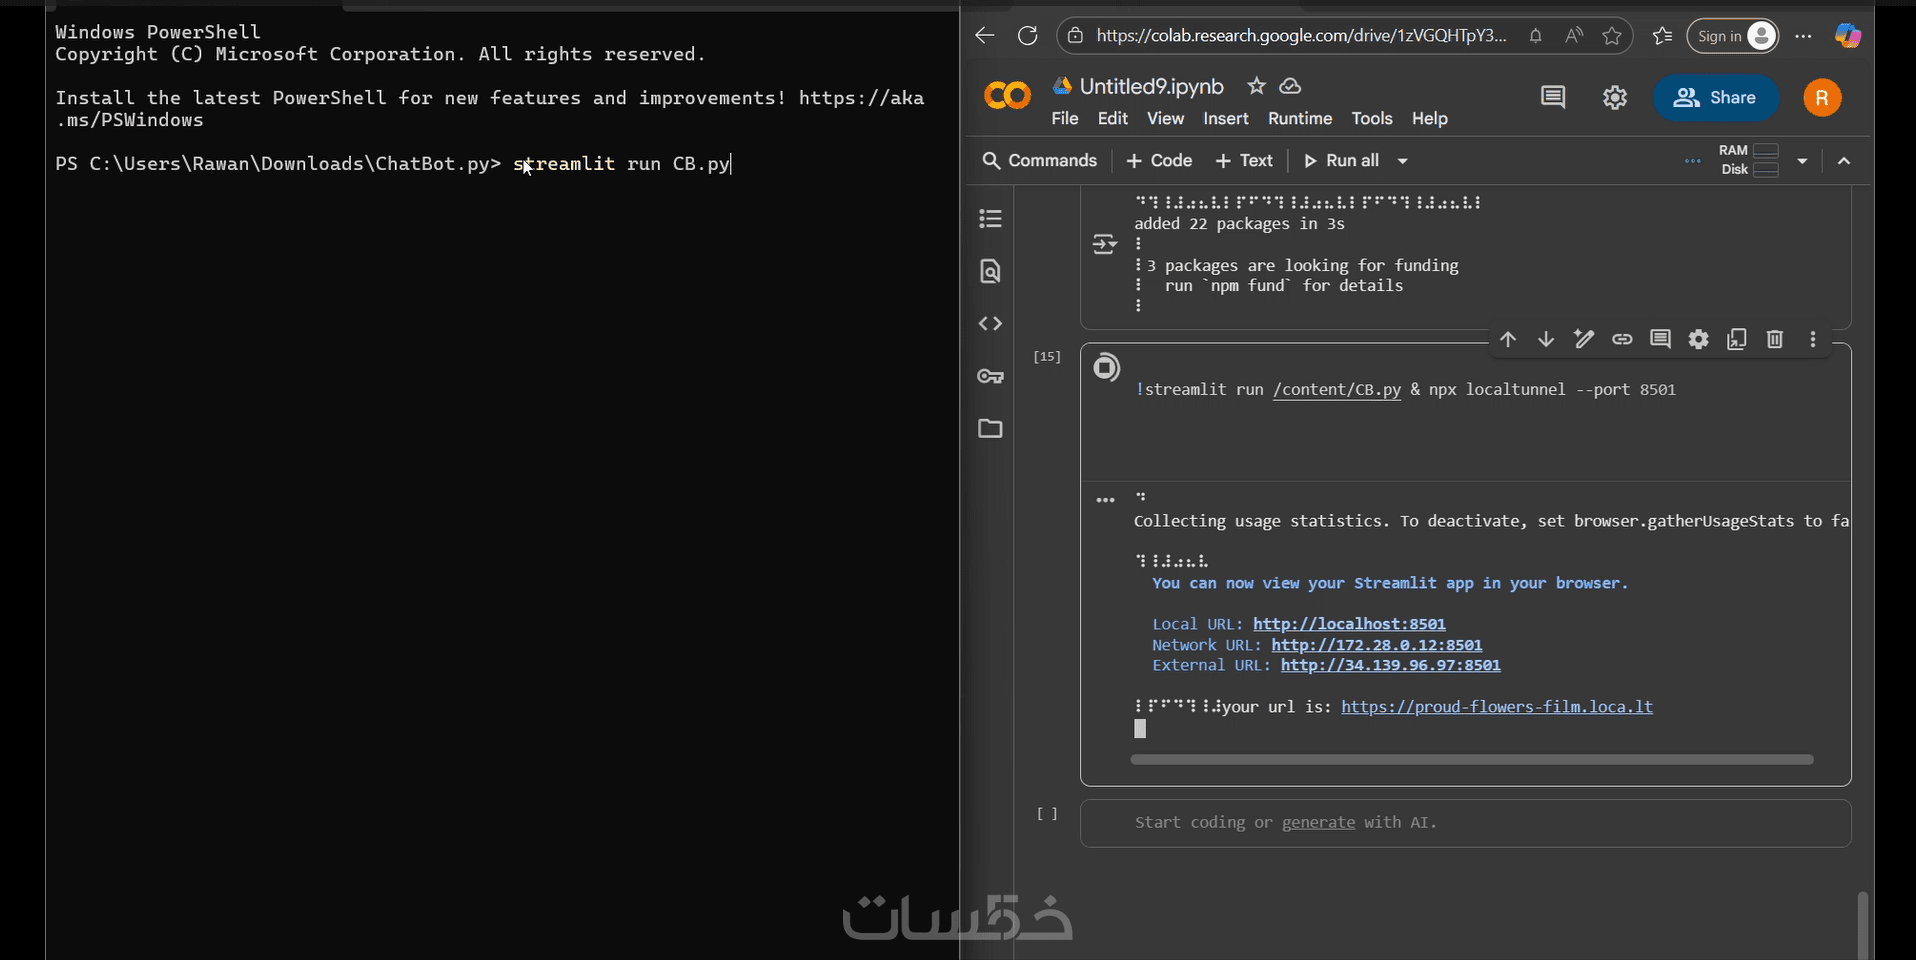Add a new Text cell

pyautogui.click(x=1244, y=160)
